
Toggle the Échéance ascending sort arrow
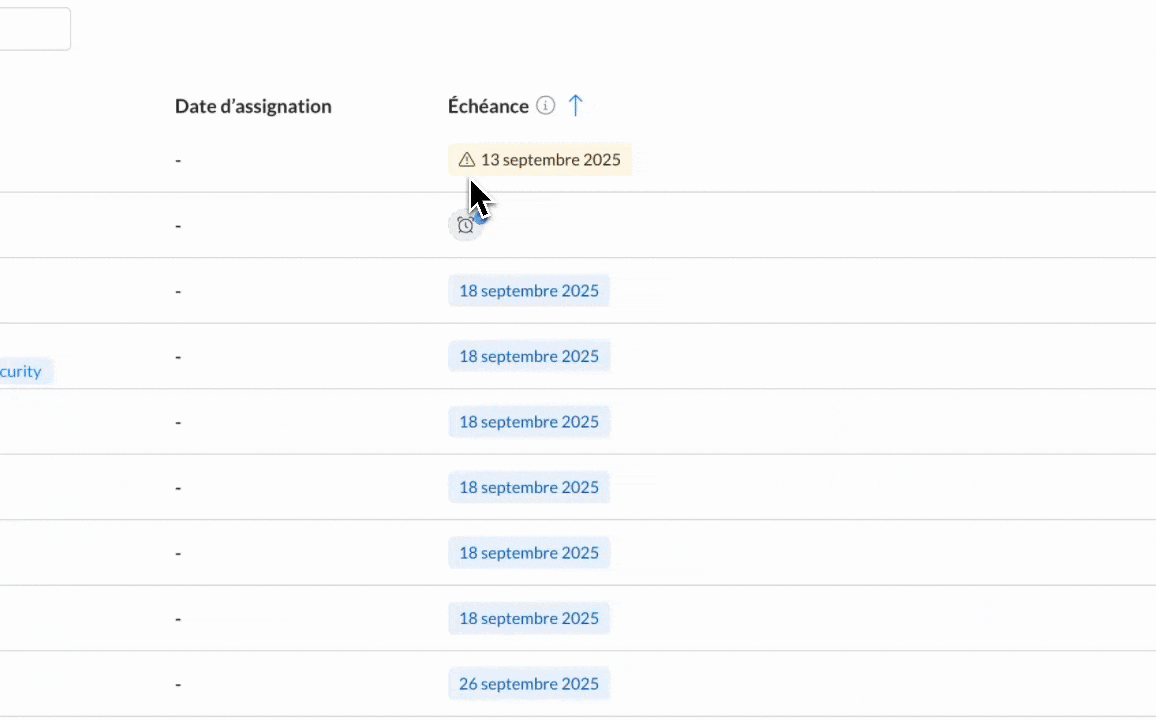coord(575,106)
